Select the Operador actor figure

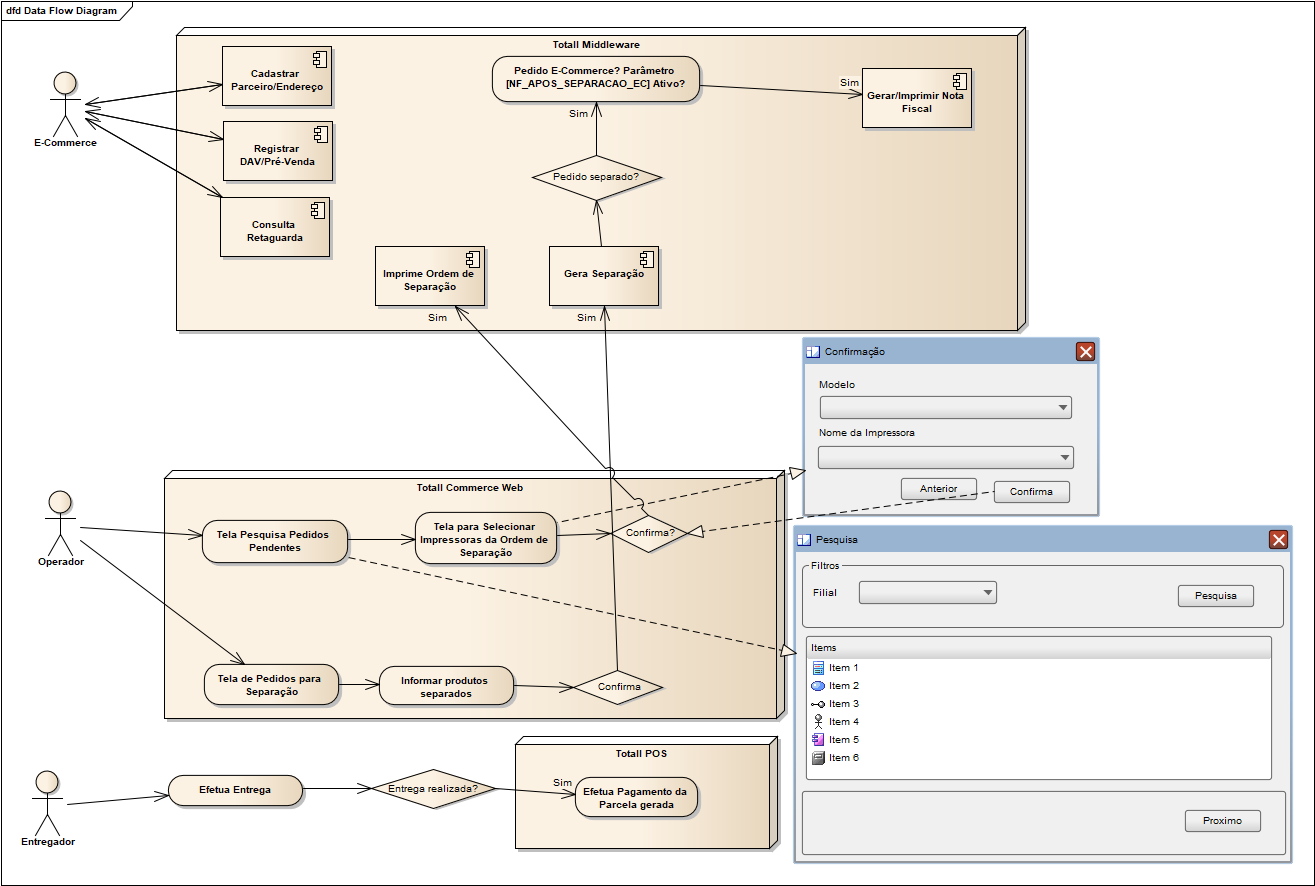pyautogui.click(x=61, y=522)
